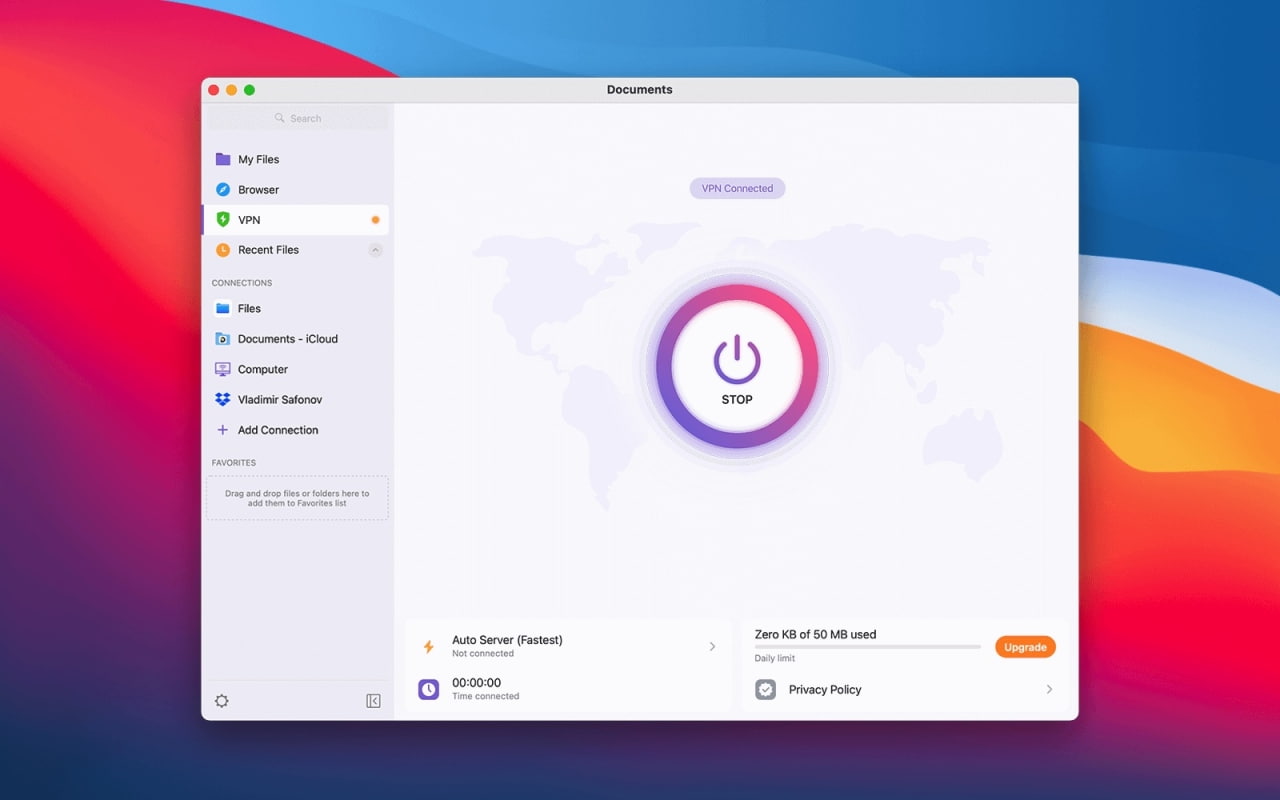Open the Vladimir Safonov Dropbox connection

pyautogui.click(x=296, y=400)
